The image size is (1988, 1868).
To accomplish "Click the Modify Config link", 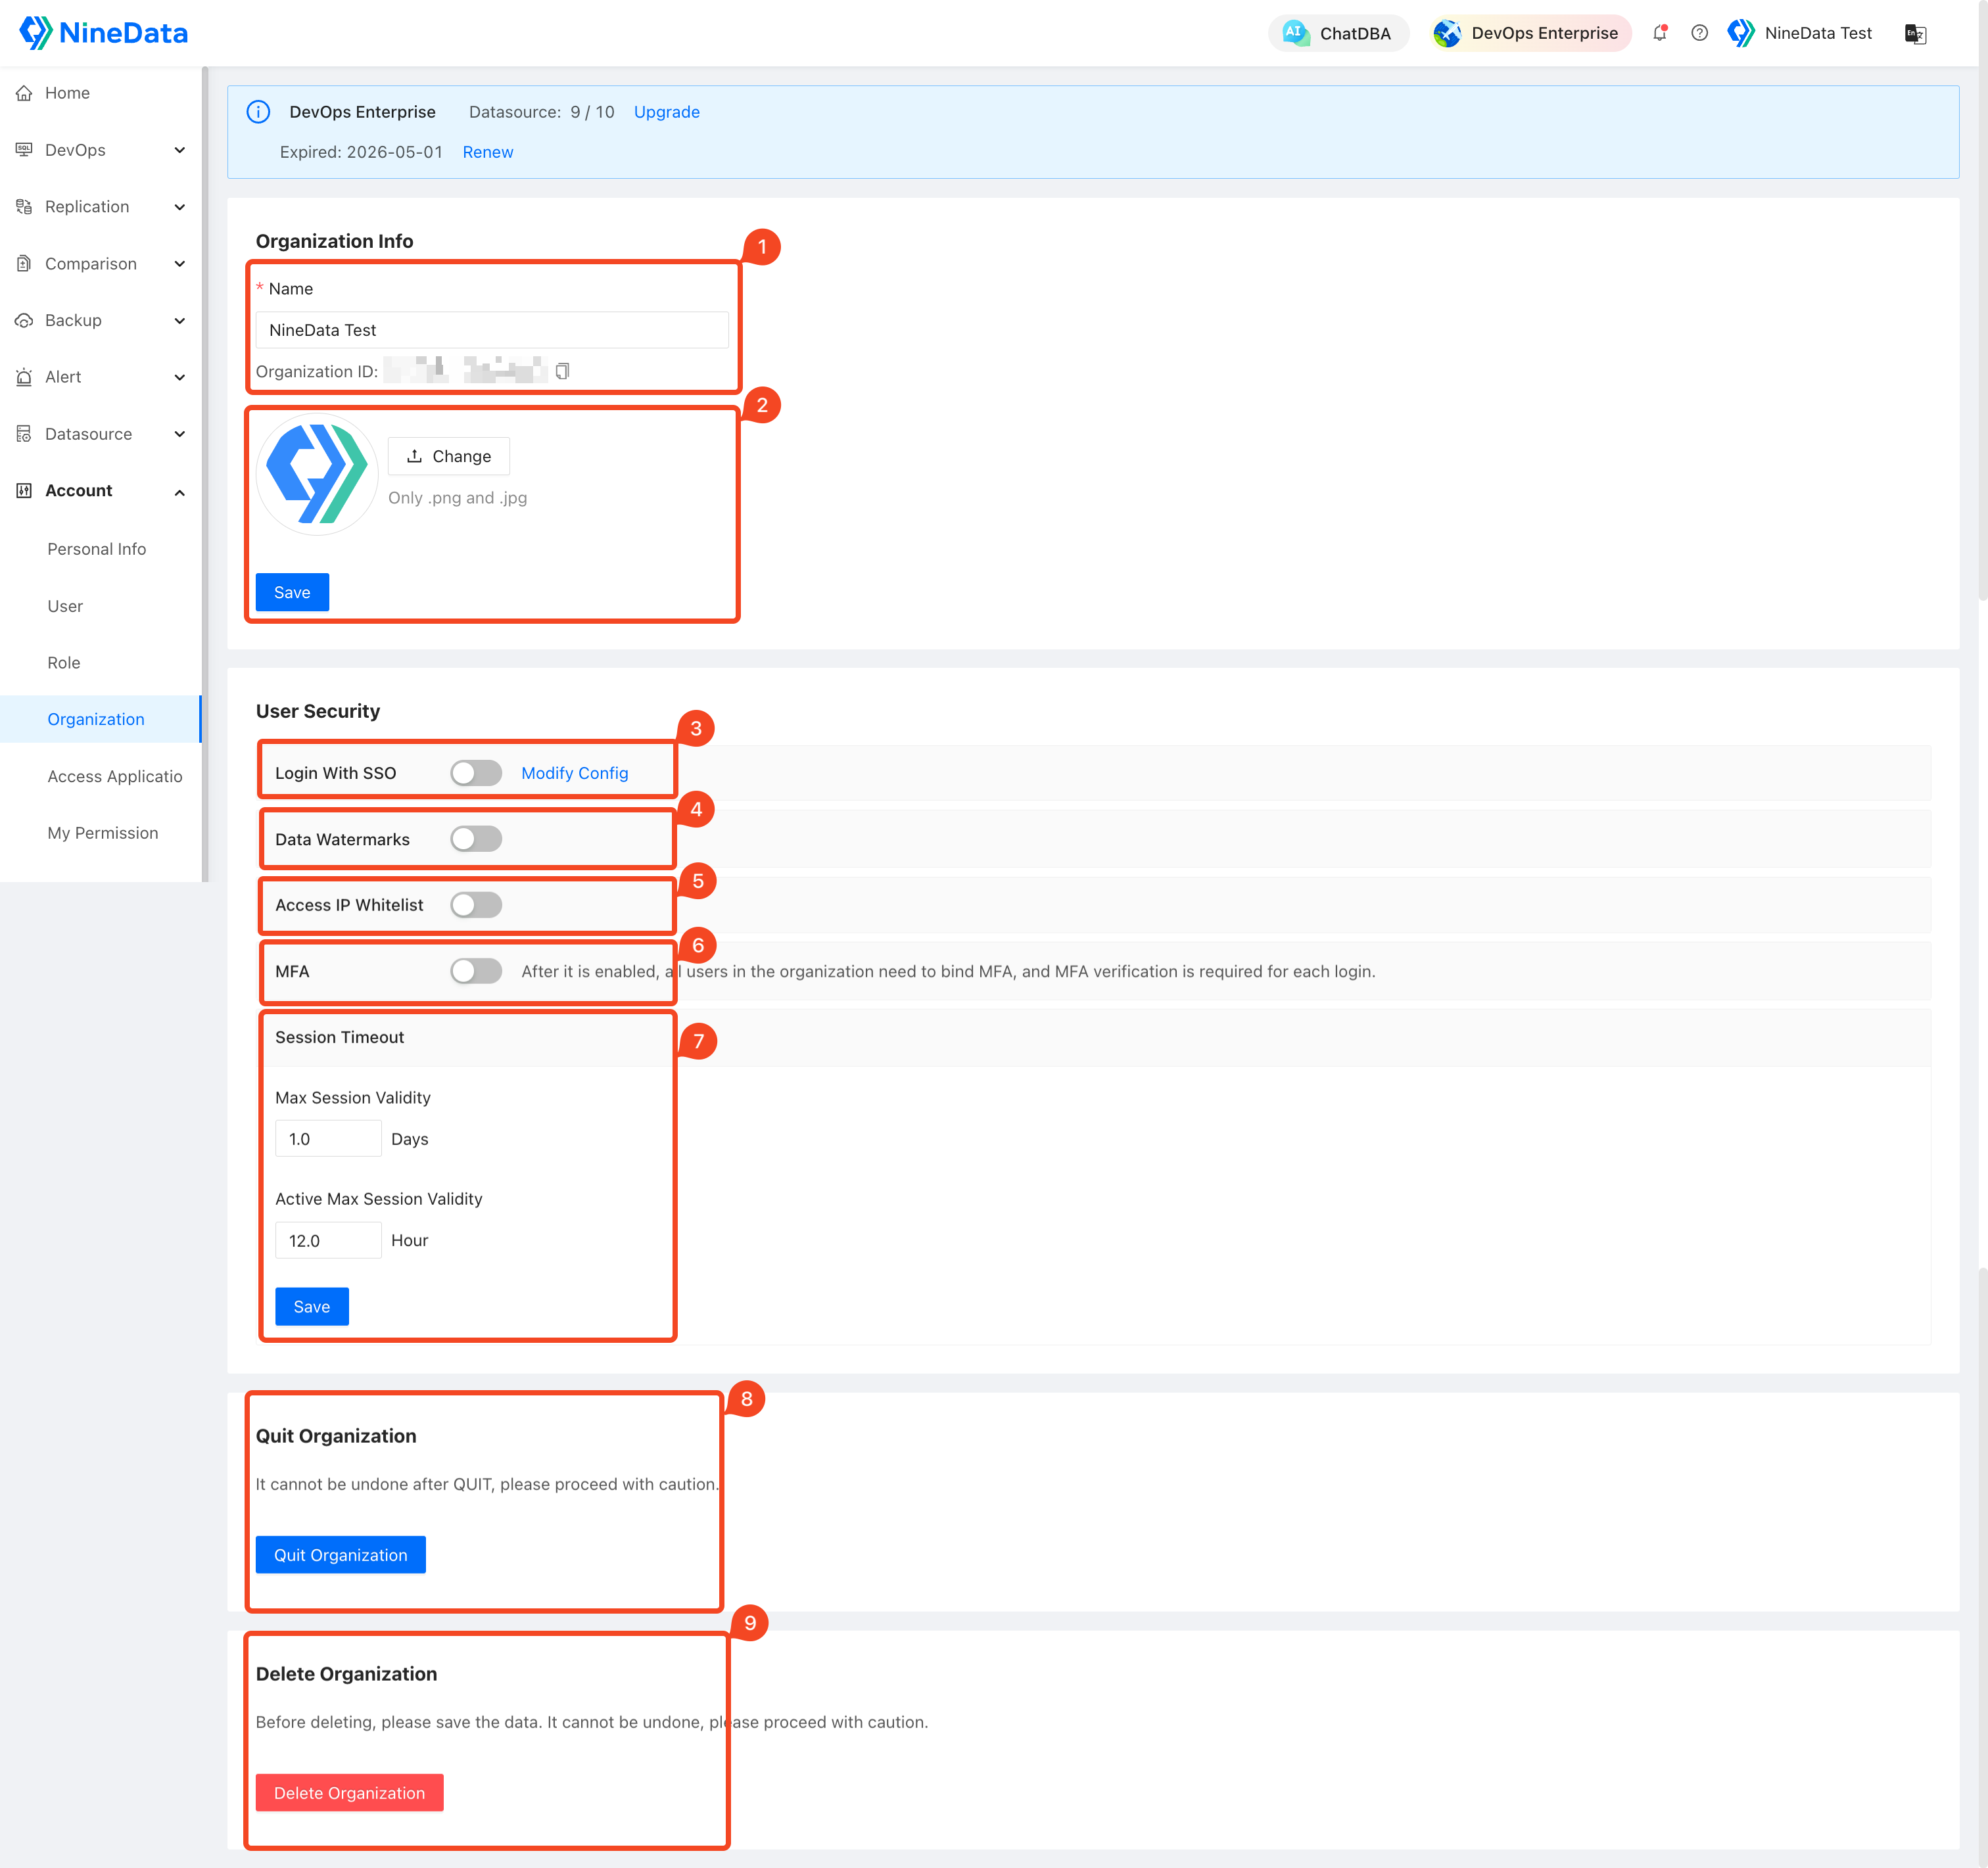I will (574, 773).
